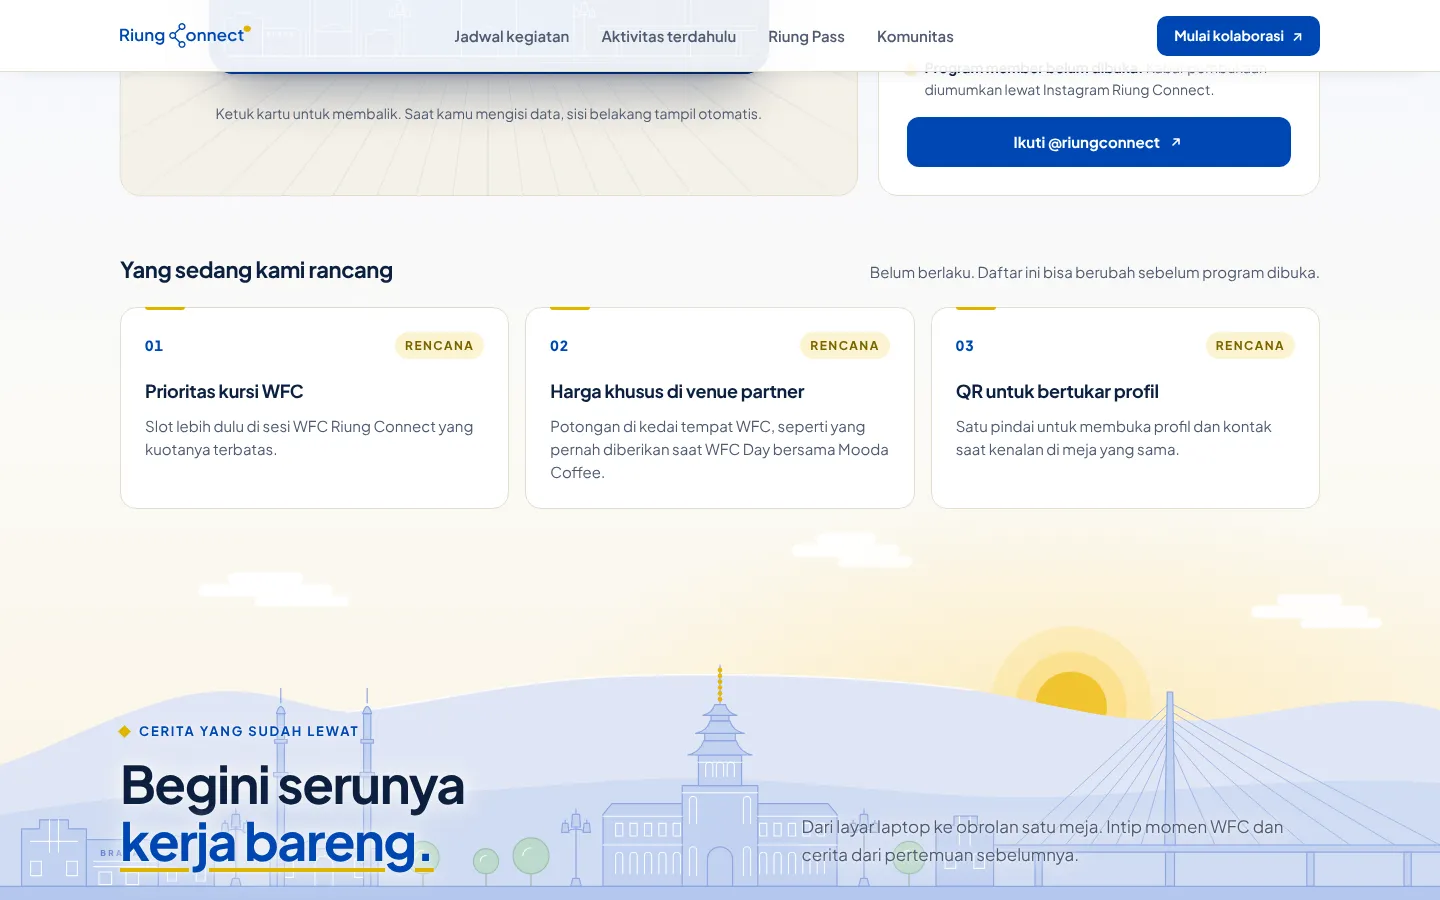Click the Begini serunya heading
Screen dimensions: 1440x900
coord(292,786)
